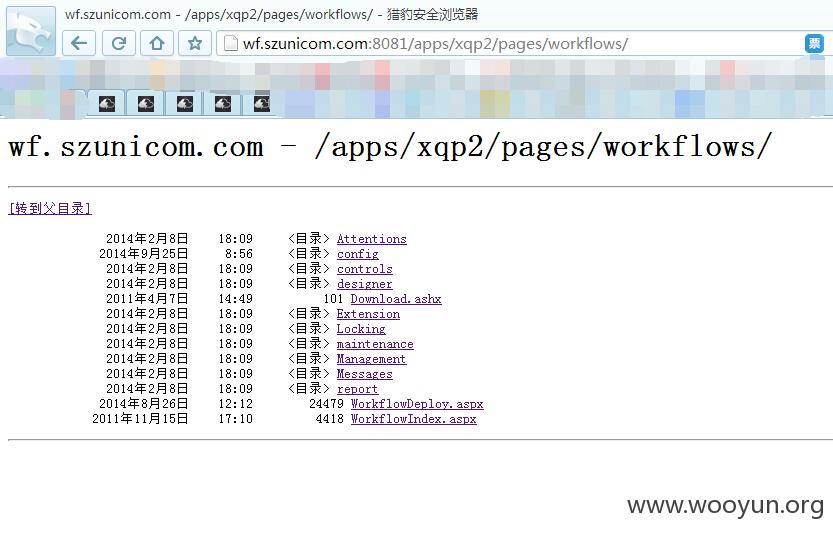Open the WorkflowDeploy.aspx file link
The image size is (833, 534).
click(x=417, y=404)
